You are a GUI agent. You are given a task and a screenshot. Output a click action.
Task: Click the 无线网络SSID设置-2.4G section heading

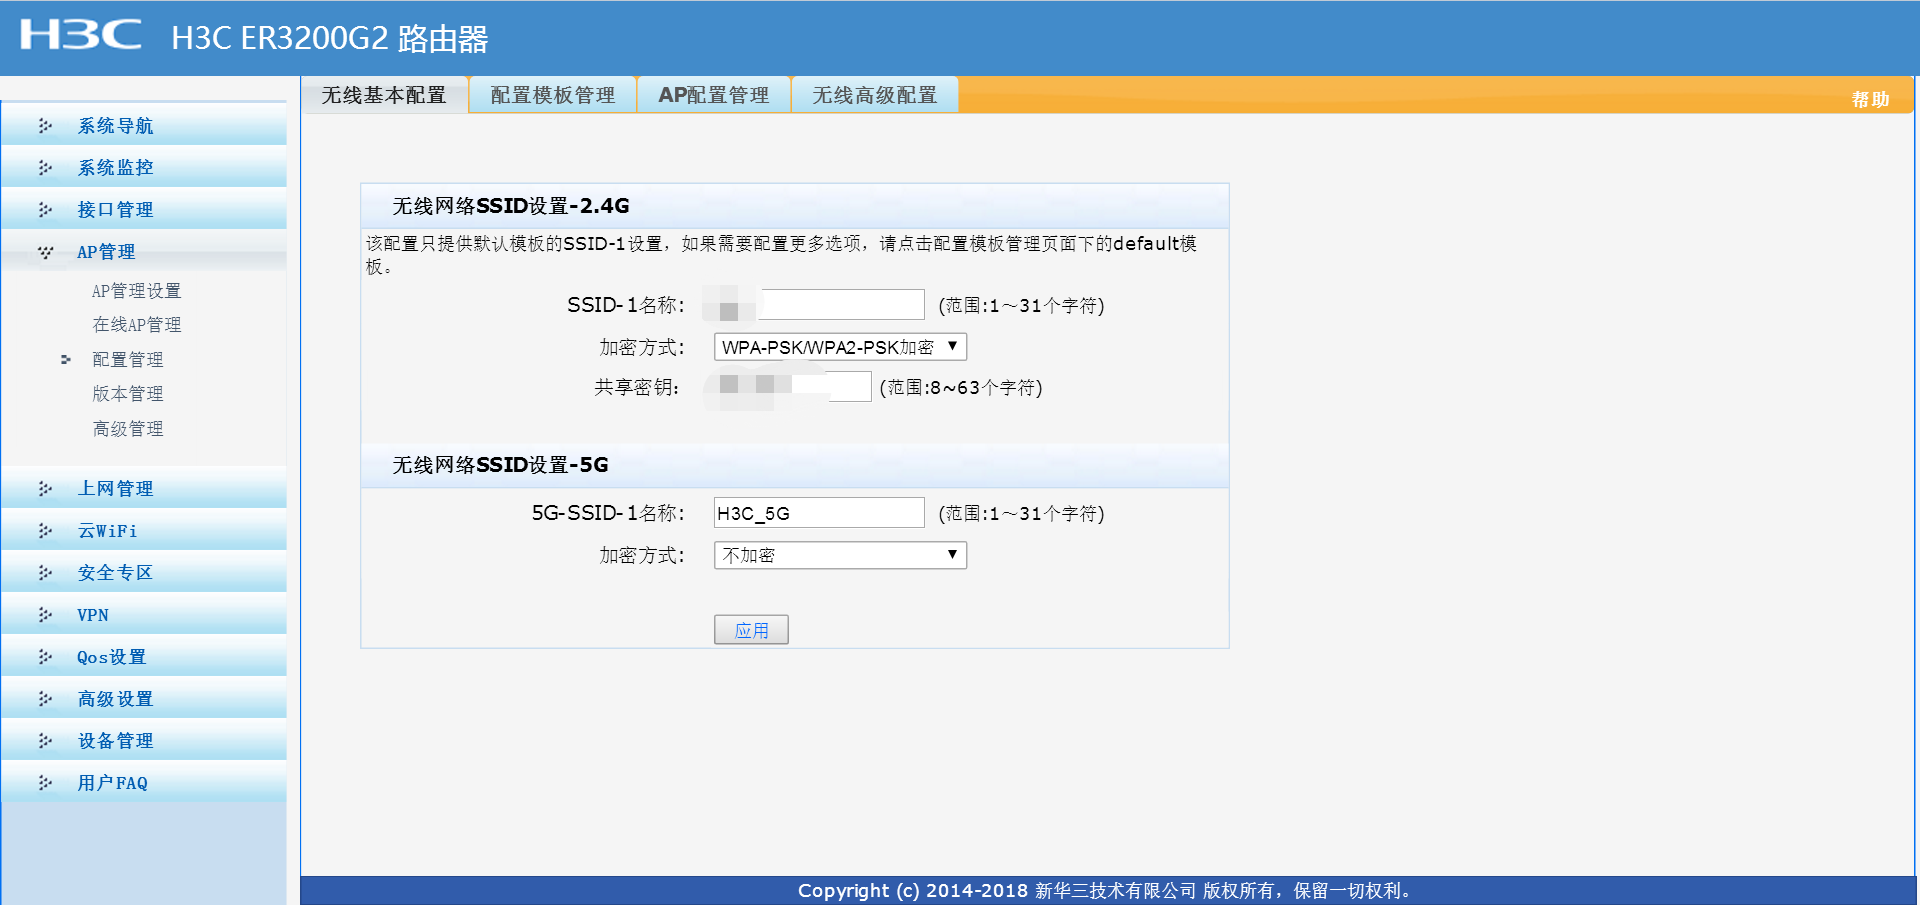[510, 206]
